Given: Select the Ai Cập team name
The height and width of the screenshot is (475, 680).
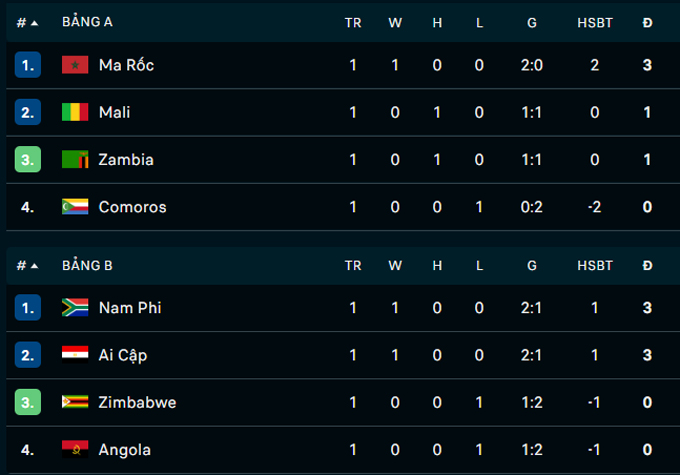Looking at the screenshot, I should (x=123, y=355).
